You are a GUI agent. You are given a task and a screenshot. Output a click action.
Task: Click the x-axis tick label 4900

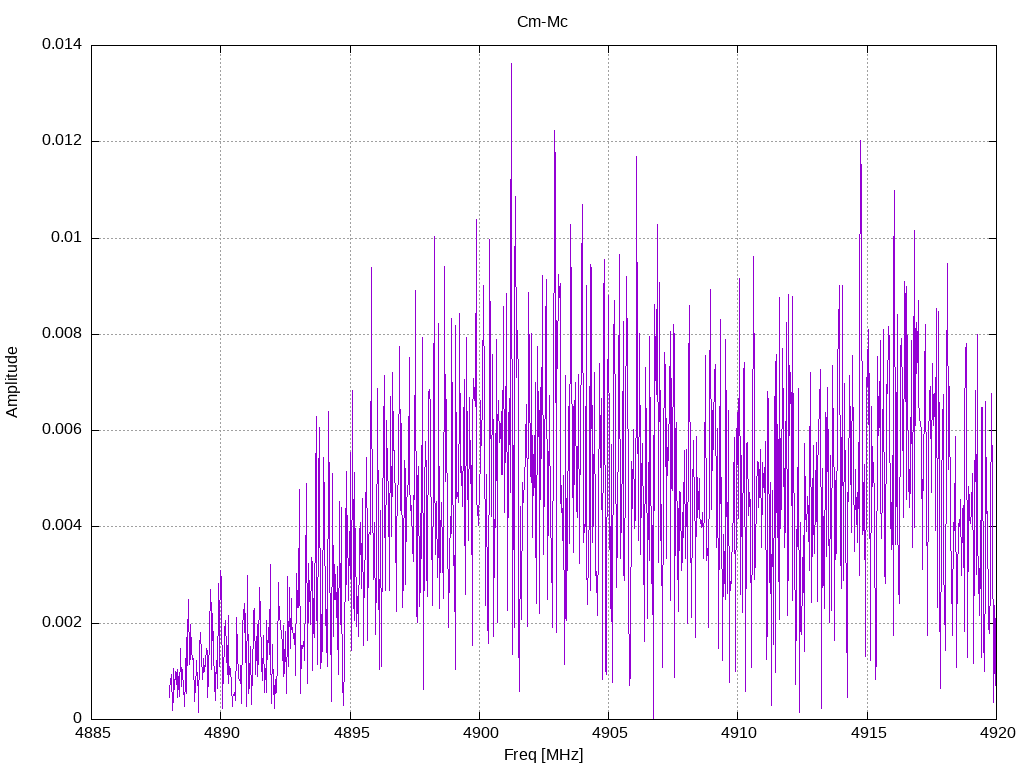click(x=480, y=733)
